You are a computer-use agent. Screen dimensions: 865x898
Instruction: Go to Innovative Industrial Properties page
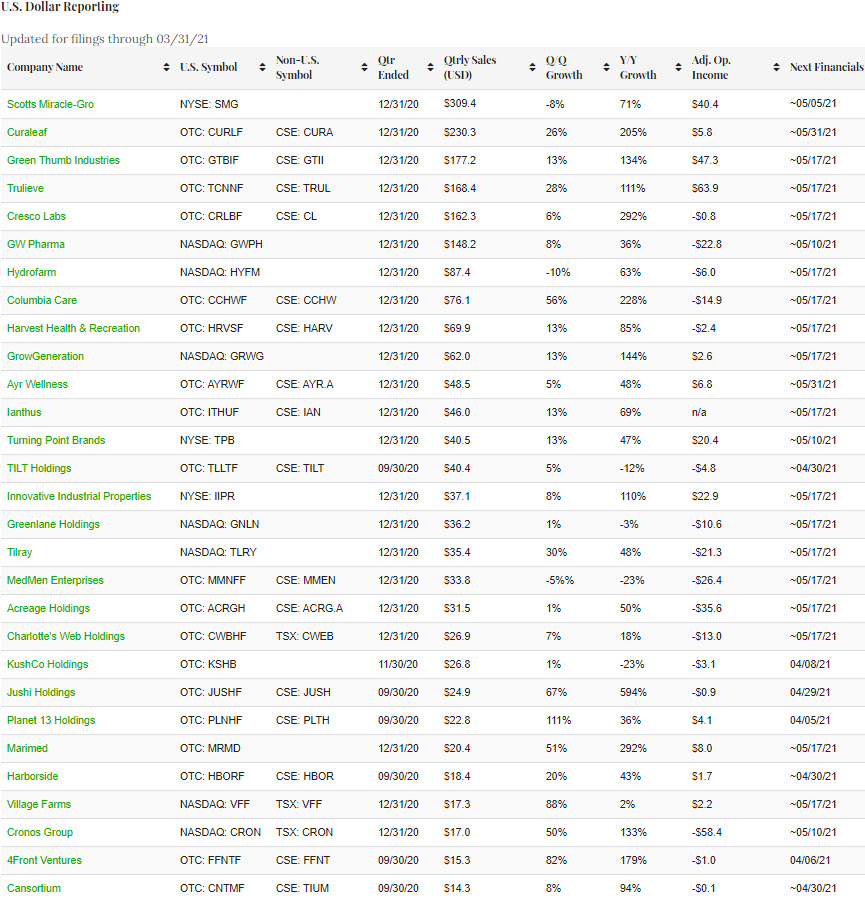(x=79, y=496)
